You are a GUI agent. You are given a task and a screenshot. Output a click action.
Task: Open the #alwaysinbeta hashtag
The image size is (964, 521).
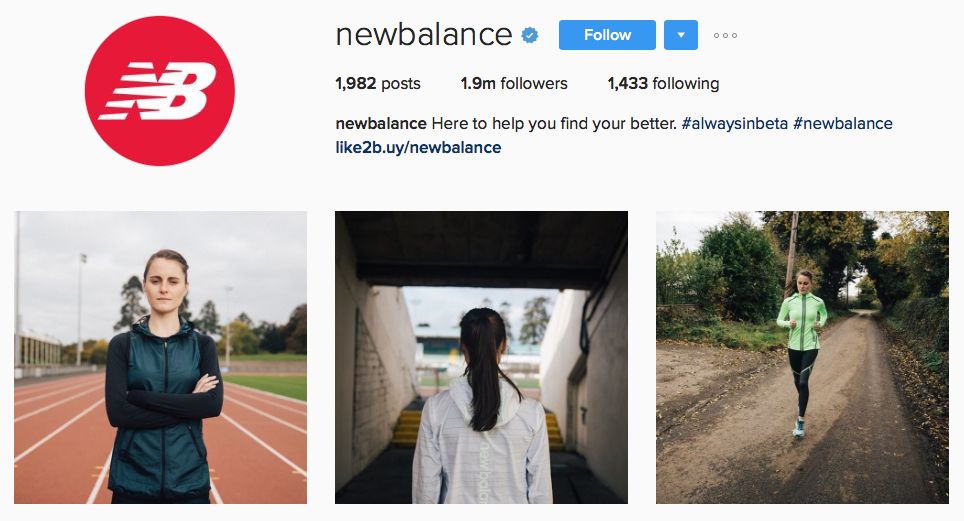735,124
